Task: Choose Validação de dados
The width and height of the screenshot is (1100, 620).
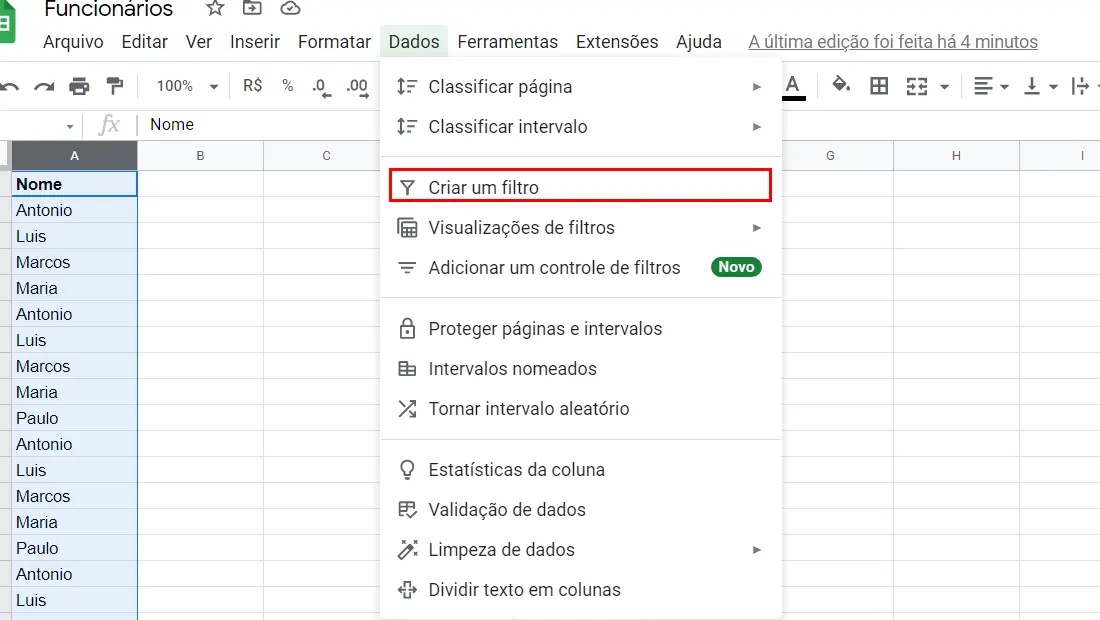Action: click(x=581, y=510)
